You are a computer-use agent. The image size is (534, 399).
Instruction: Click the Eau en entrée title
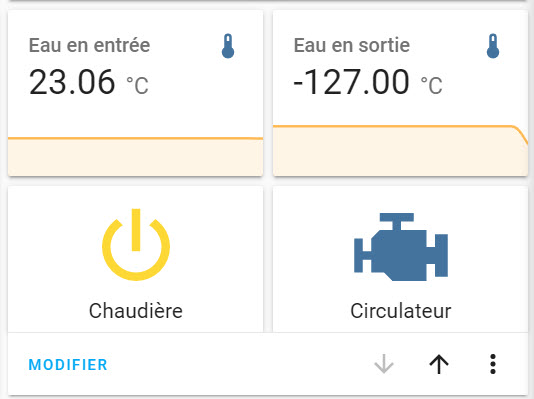coord(89,45)
